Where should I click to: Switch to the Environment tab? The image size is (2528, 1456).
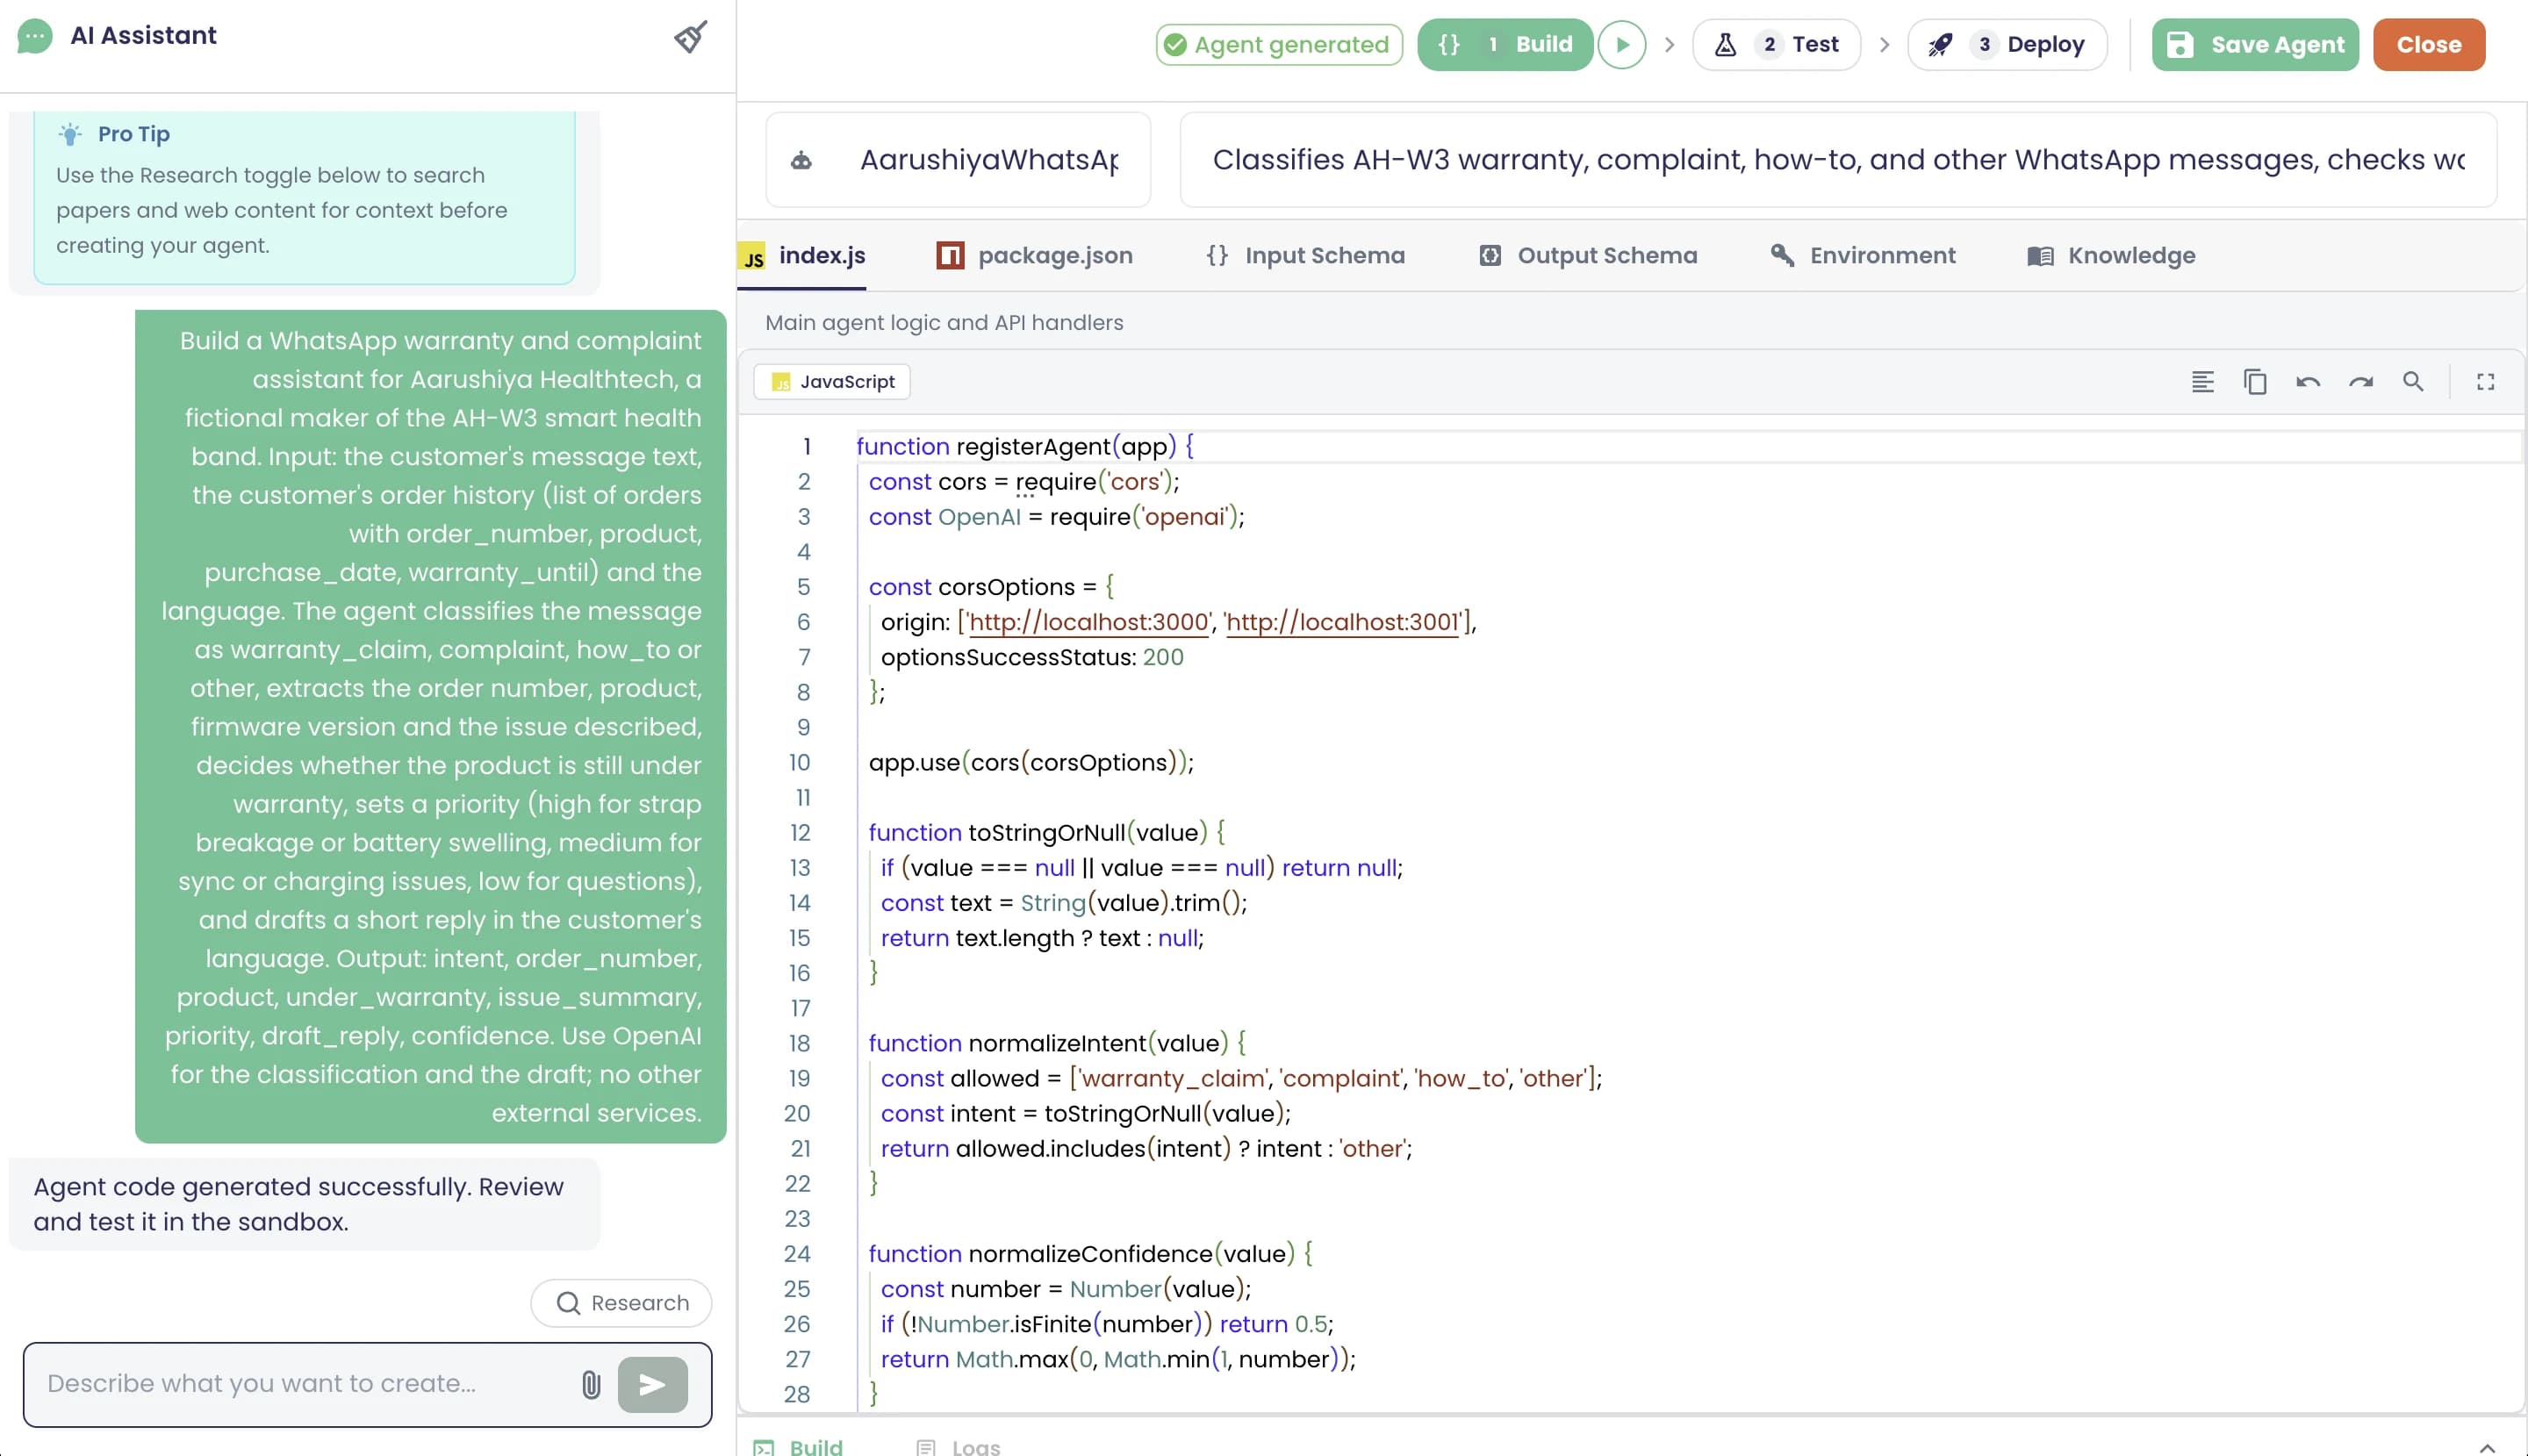coord(1863,256)
